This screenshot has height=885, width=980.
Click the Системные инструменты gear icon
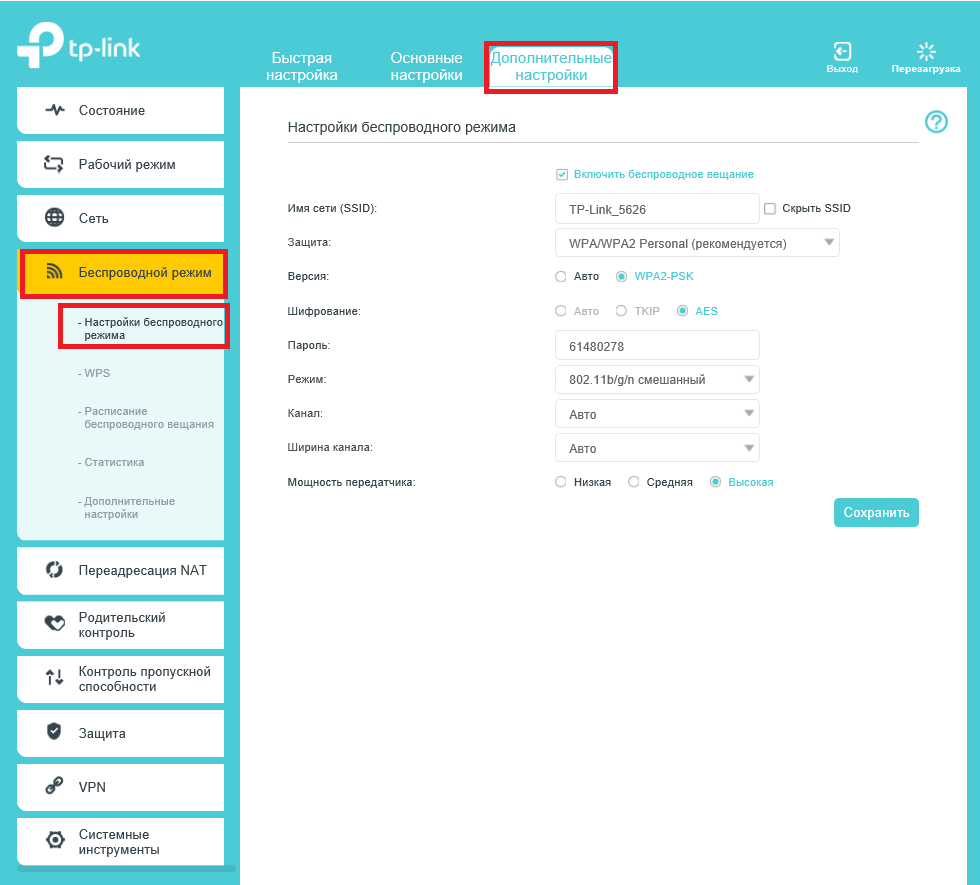(x=55, y=840)
